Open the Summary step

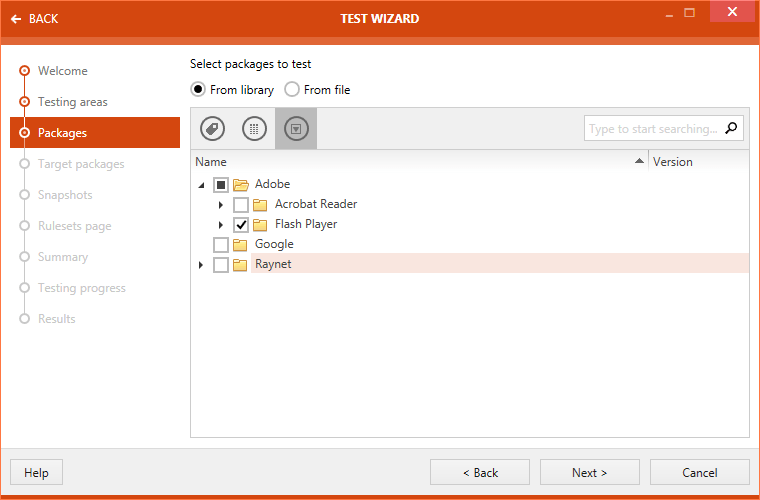pyautogui.click(x=63, y=257)
